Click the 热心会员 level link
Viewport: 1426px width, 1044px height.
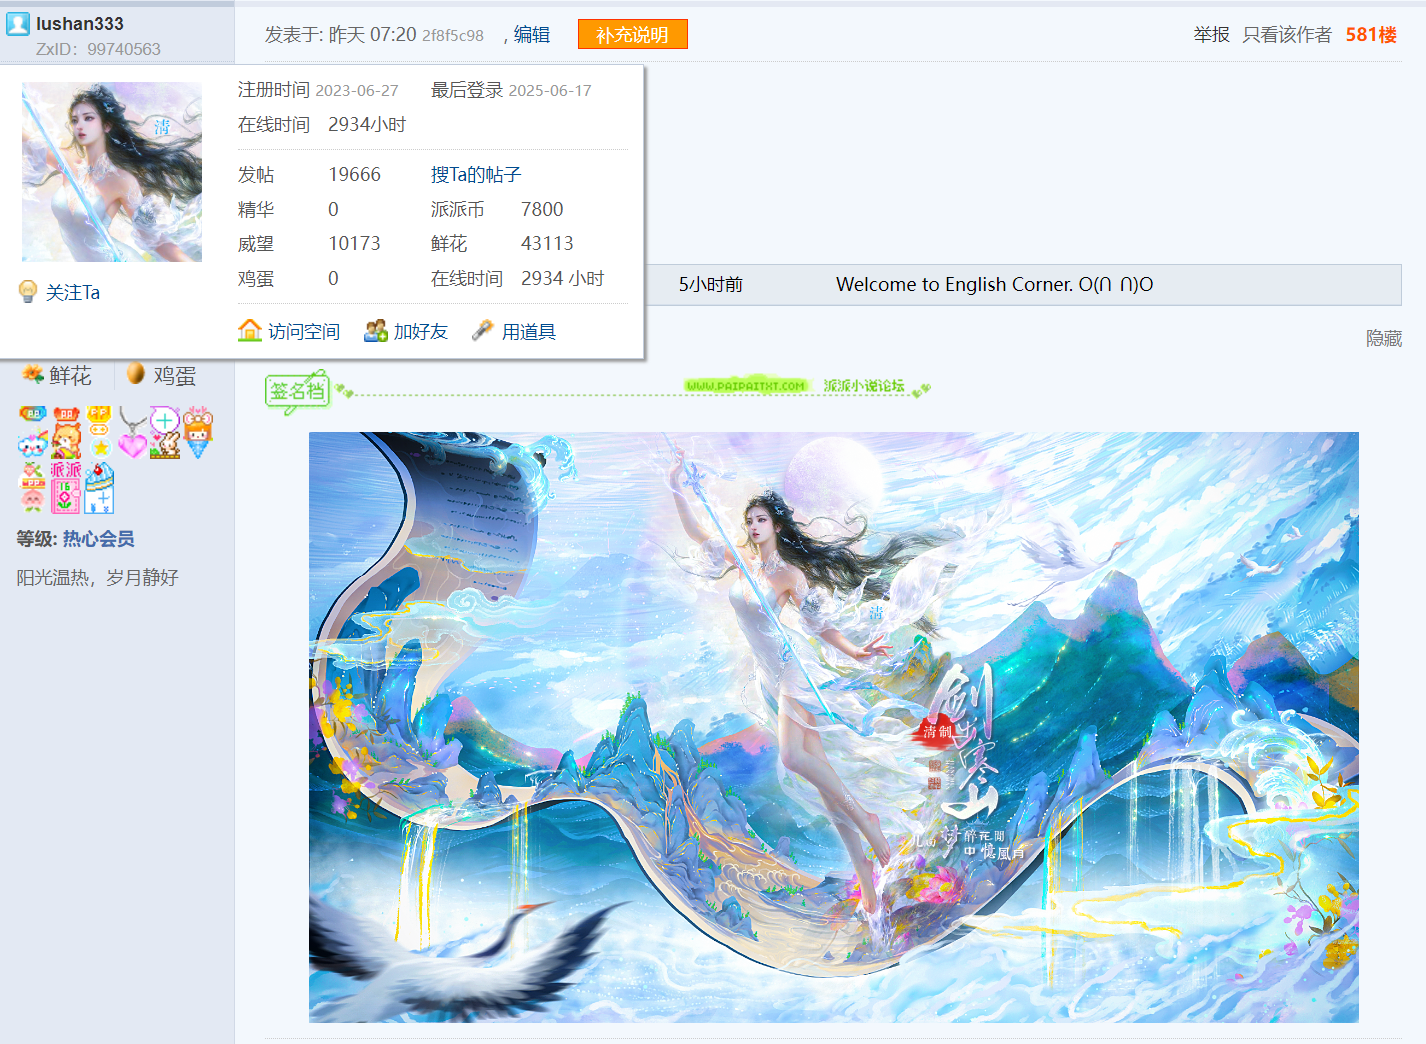click(99, 539)
